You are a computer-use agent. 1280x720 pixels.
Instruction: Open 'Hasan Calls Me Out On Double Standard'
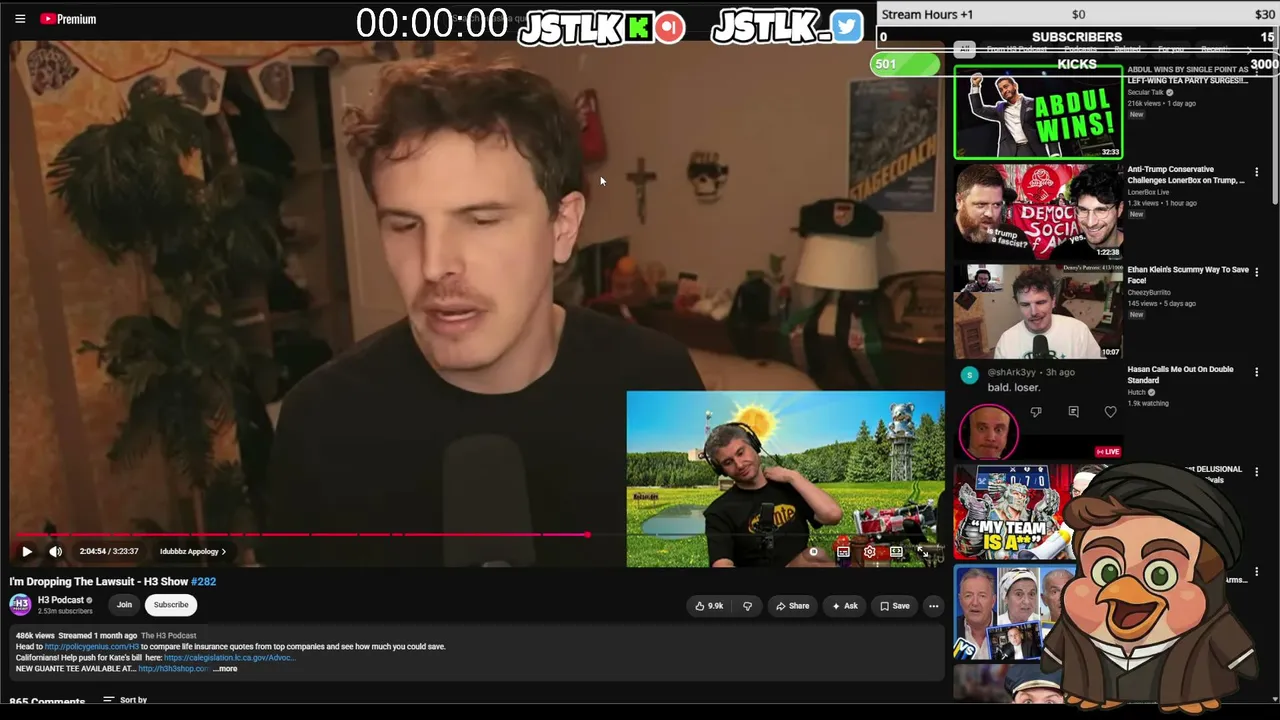point(1180,375)
